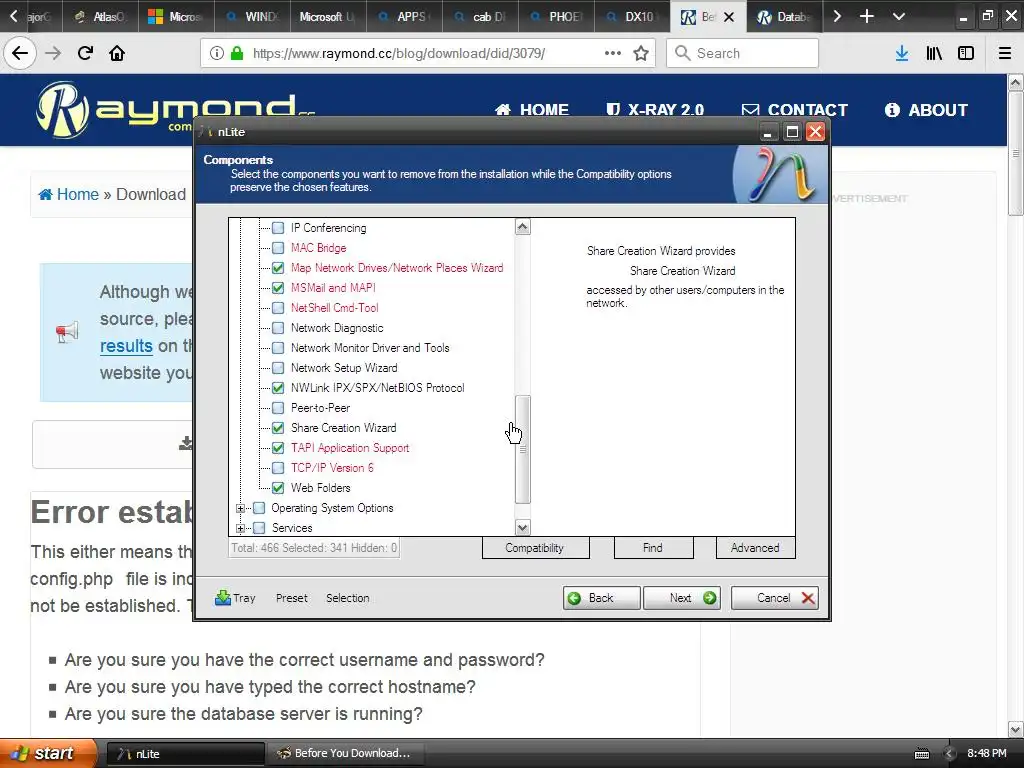Cancel the nLite wizard

point(775,598)
